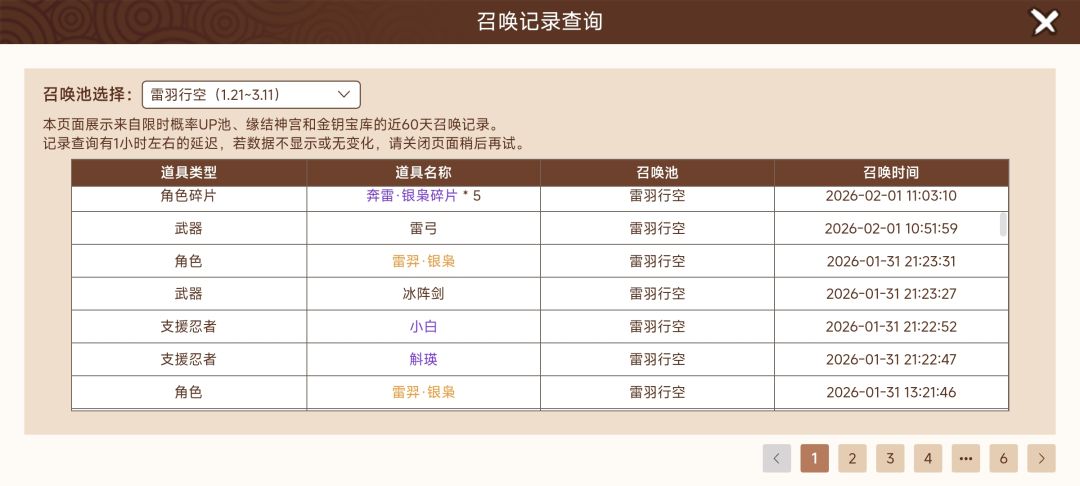Click the dropdown chevron beside 雷羽行空

point(344,95)
